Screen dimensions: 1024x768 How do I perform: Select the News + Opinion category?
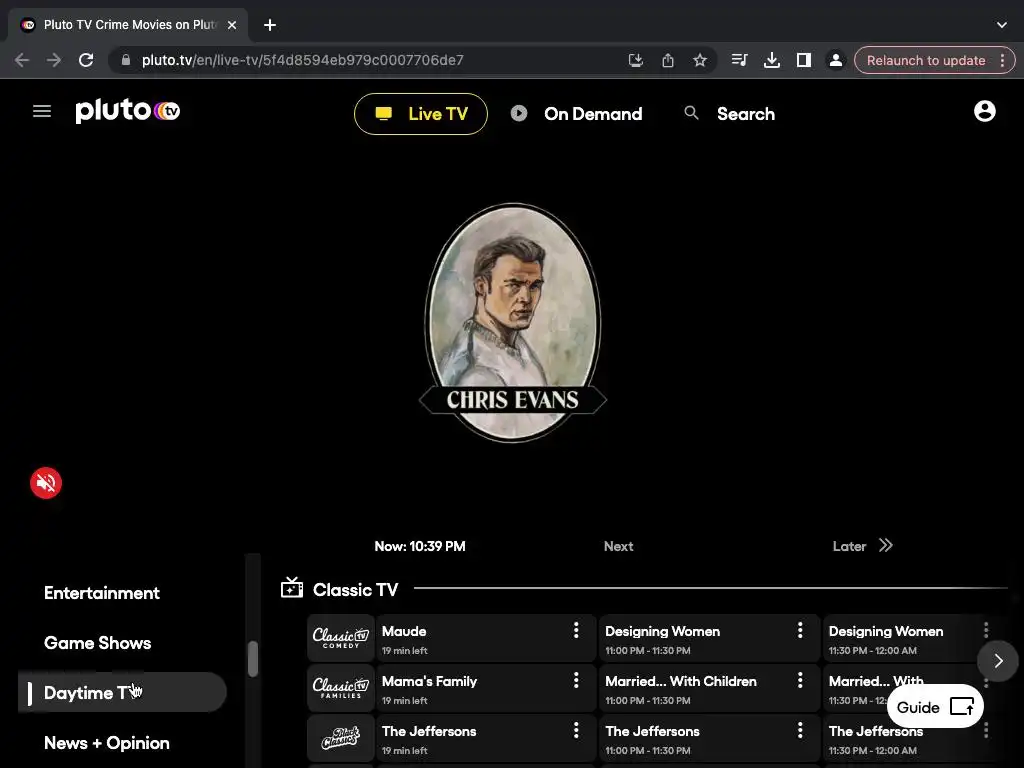tap(106, 743)
